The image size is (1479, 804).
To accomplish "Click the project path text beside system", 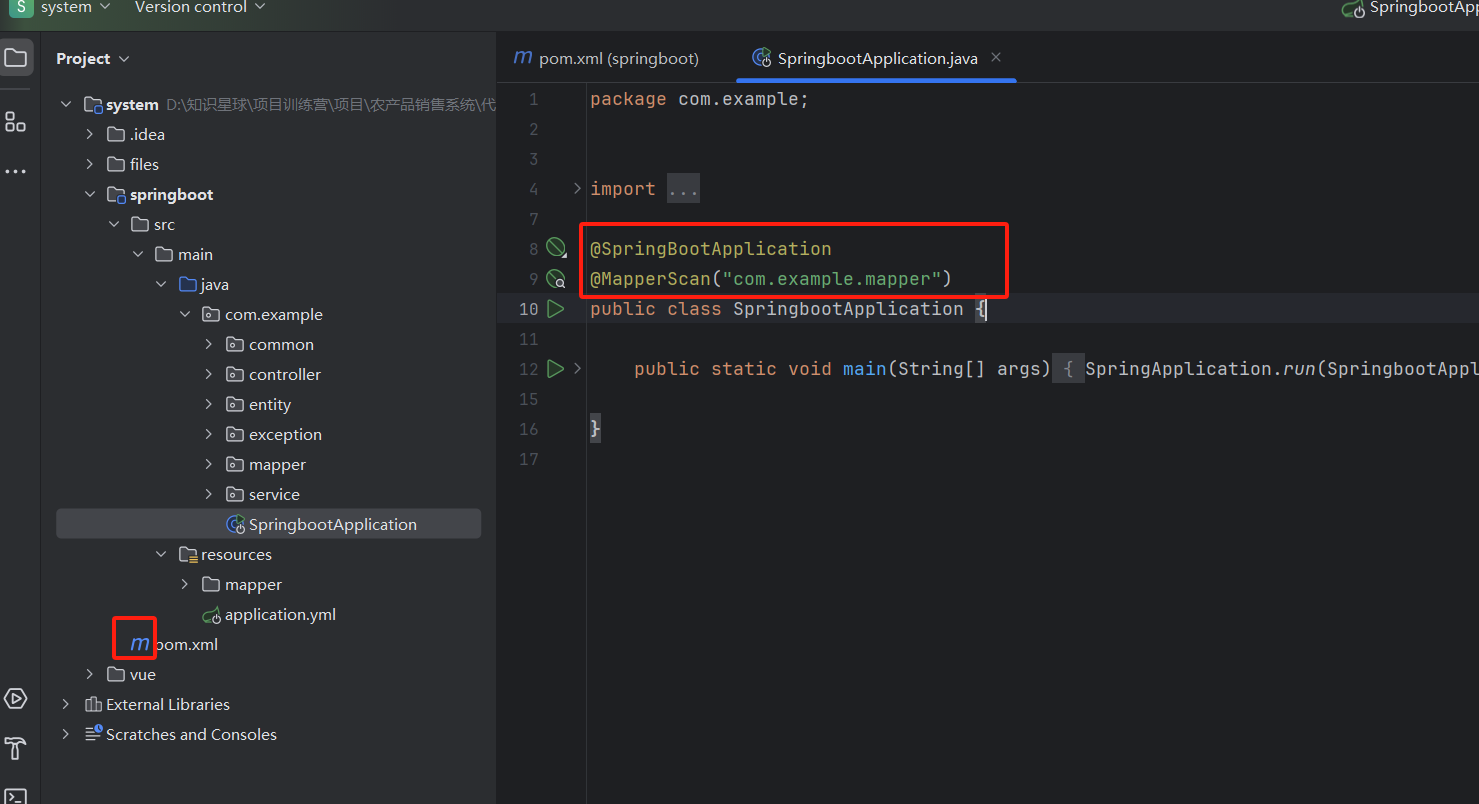I will point(331,104).
